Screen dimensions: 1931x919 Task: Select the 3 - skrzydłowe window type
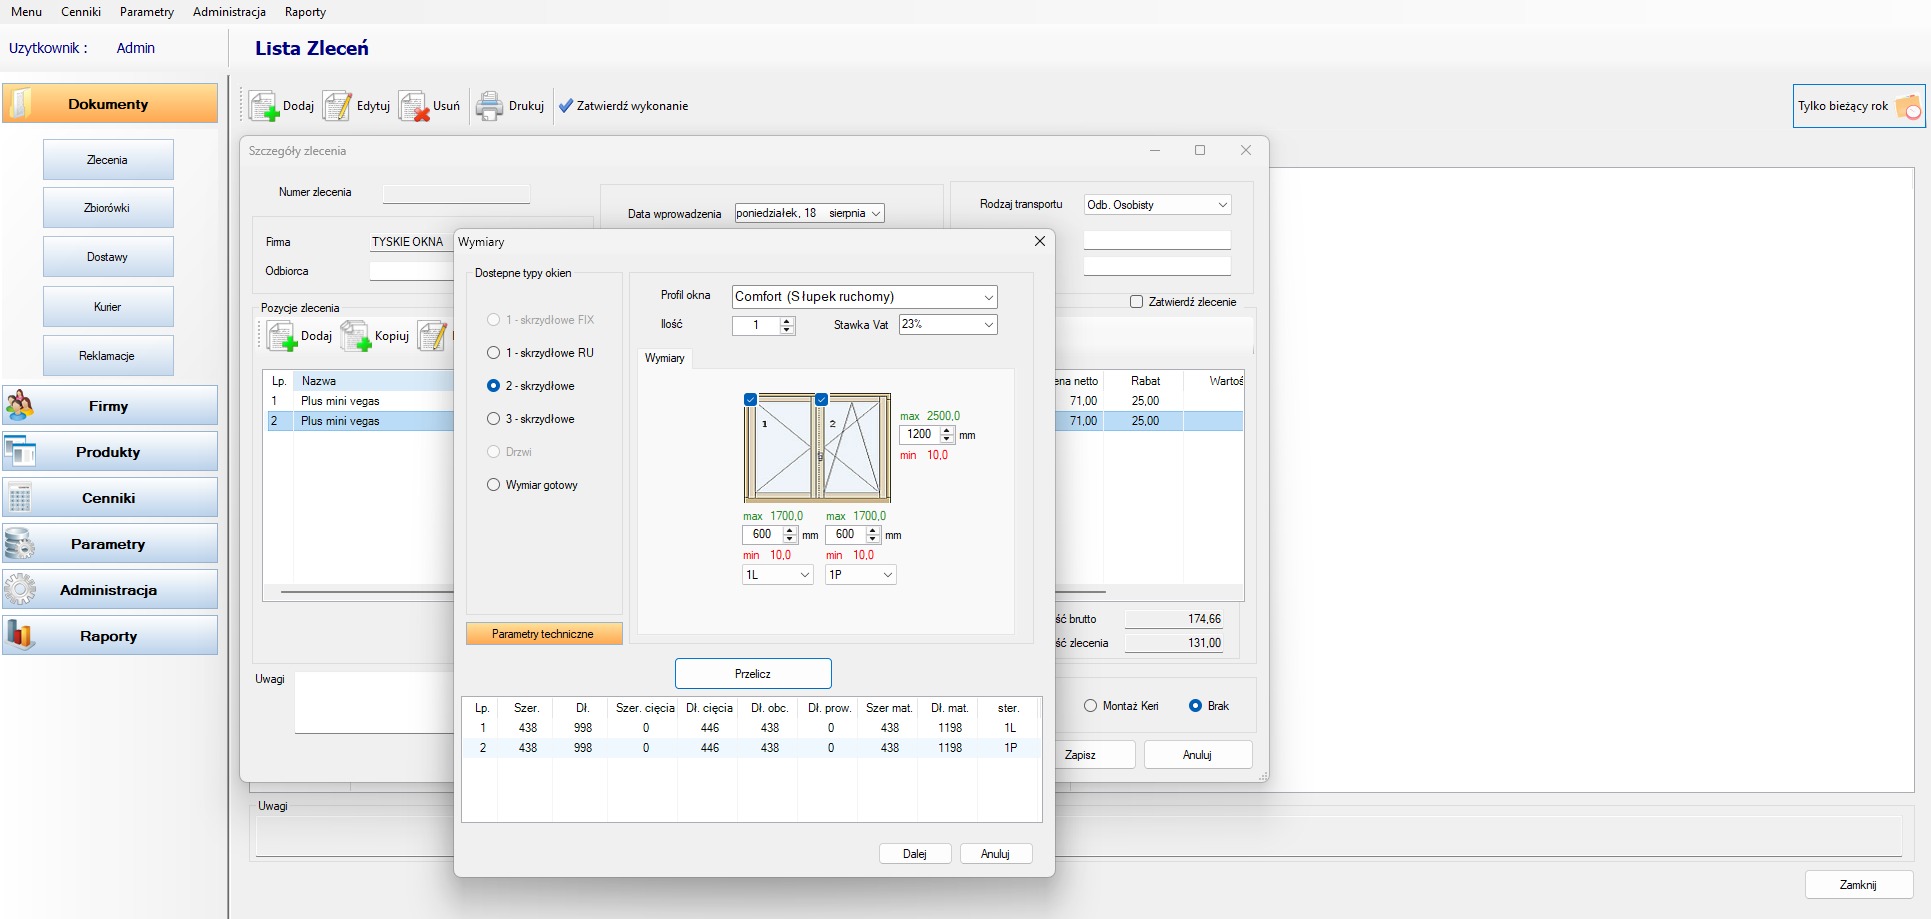click(493, 419)
